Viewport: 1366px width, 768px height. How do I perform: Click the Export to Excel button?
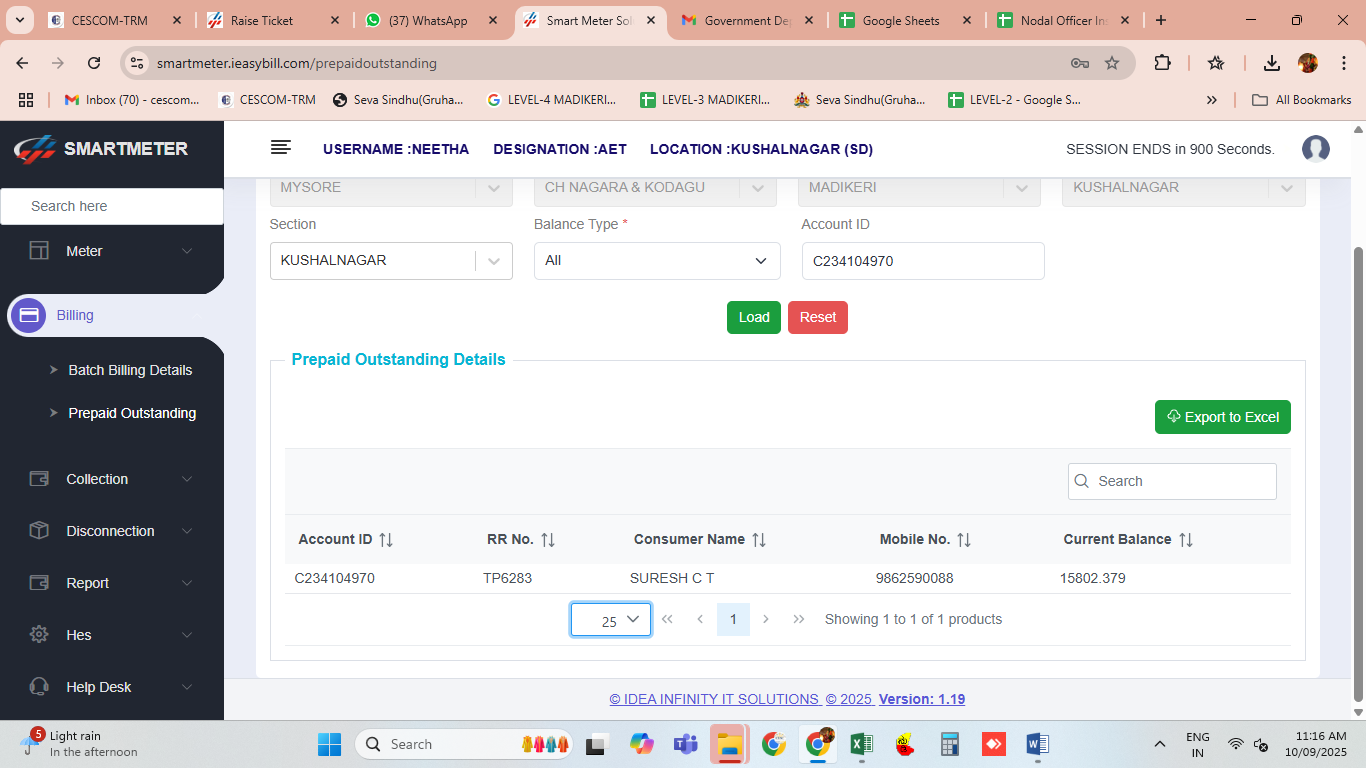pos(1223,417)
